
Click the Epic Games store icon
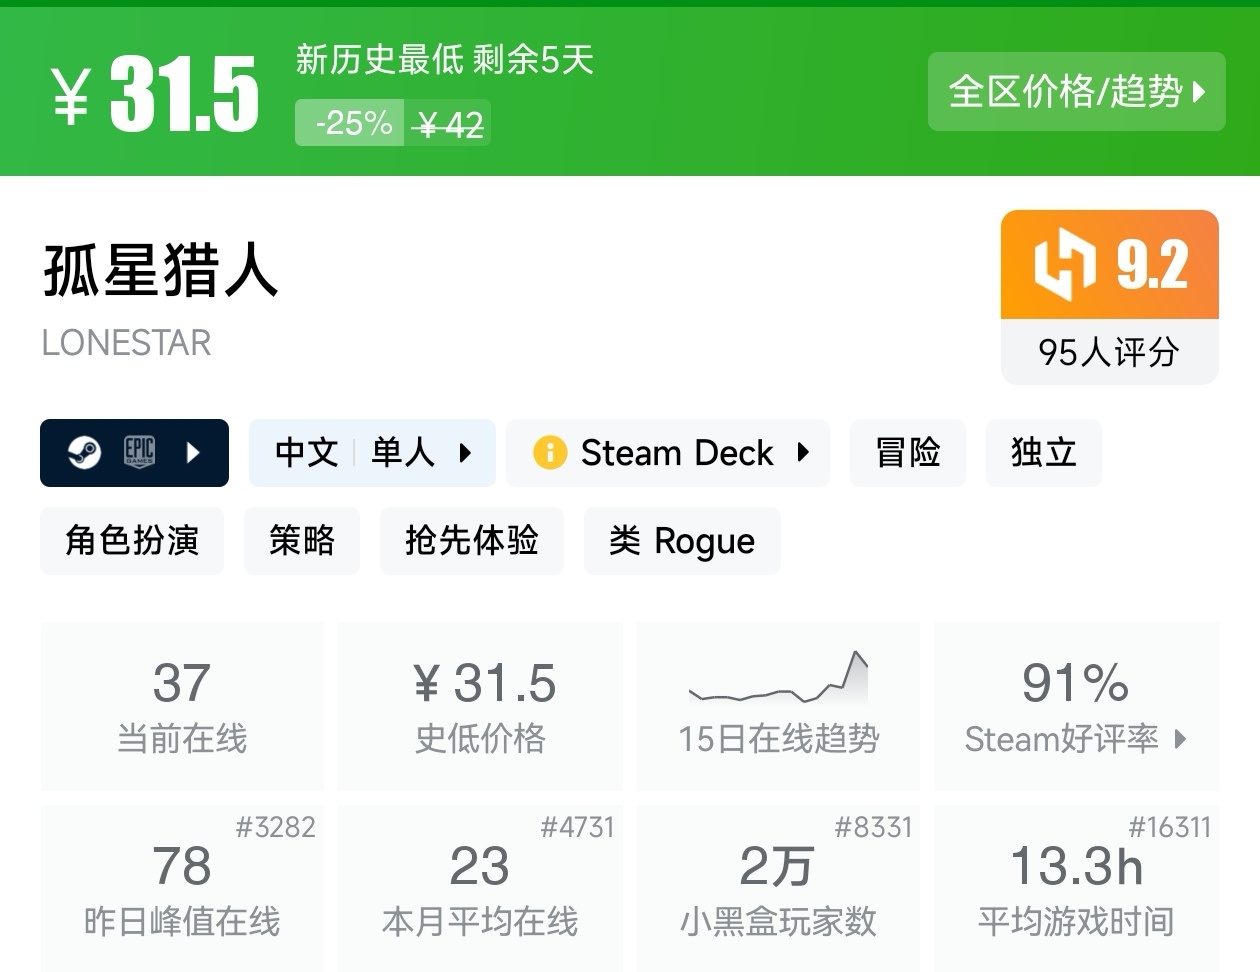[x=139, y=453]
